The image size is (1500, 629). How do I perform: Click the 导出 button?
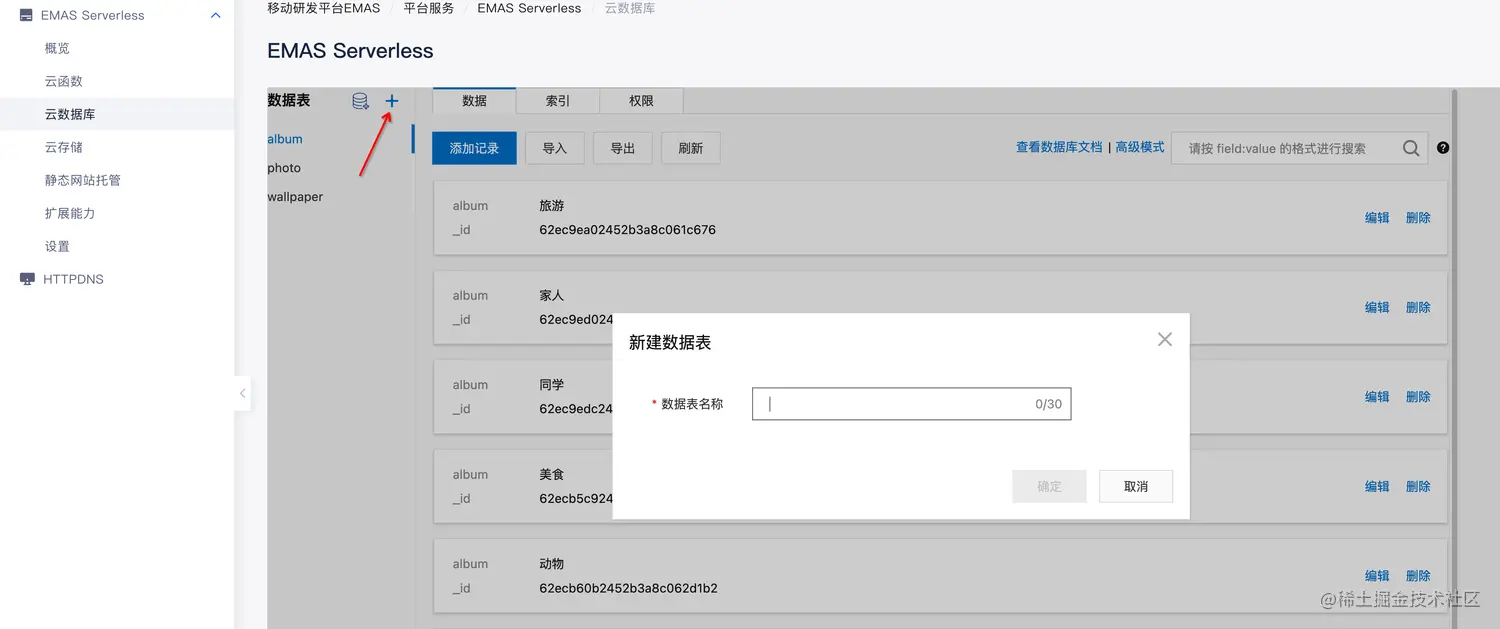pyautogui.click(x=622, y=148)
